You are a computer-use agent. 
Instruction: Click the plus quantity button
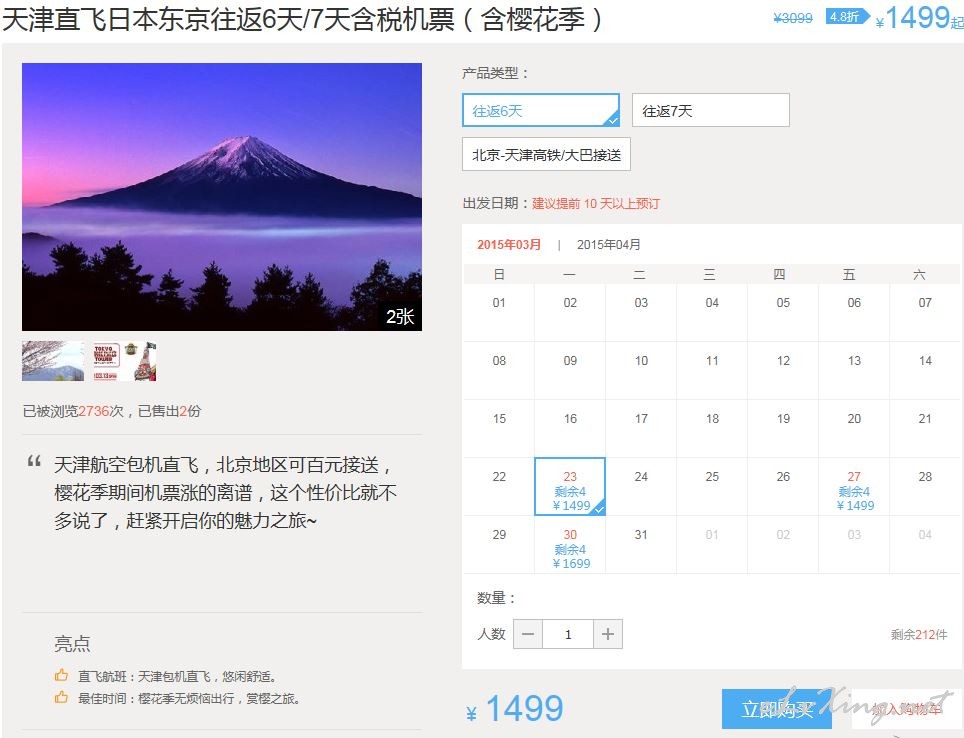click(608, 634)
